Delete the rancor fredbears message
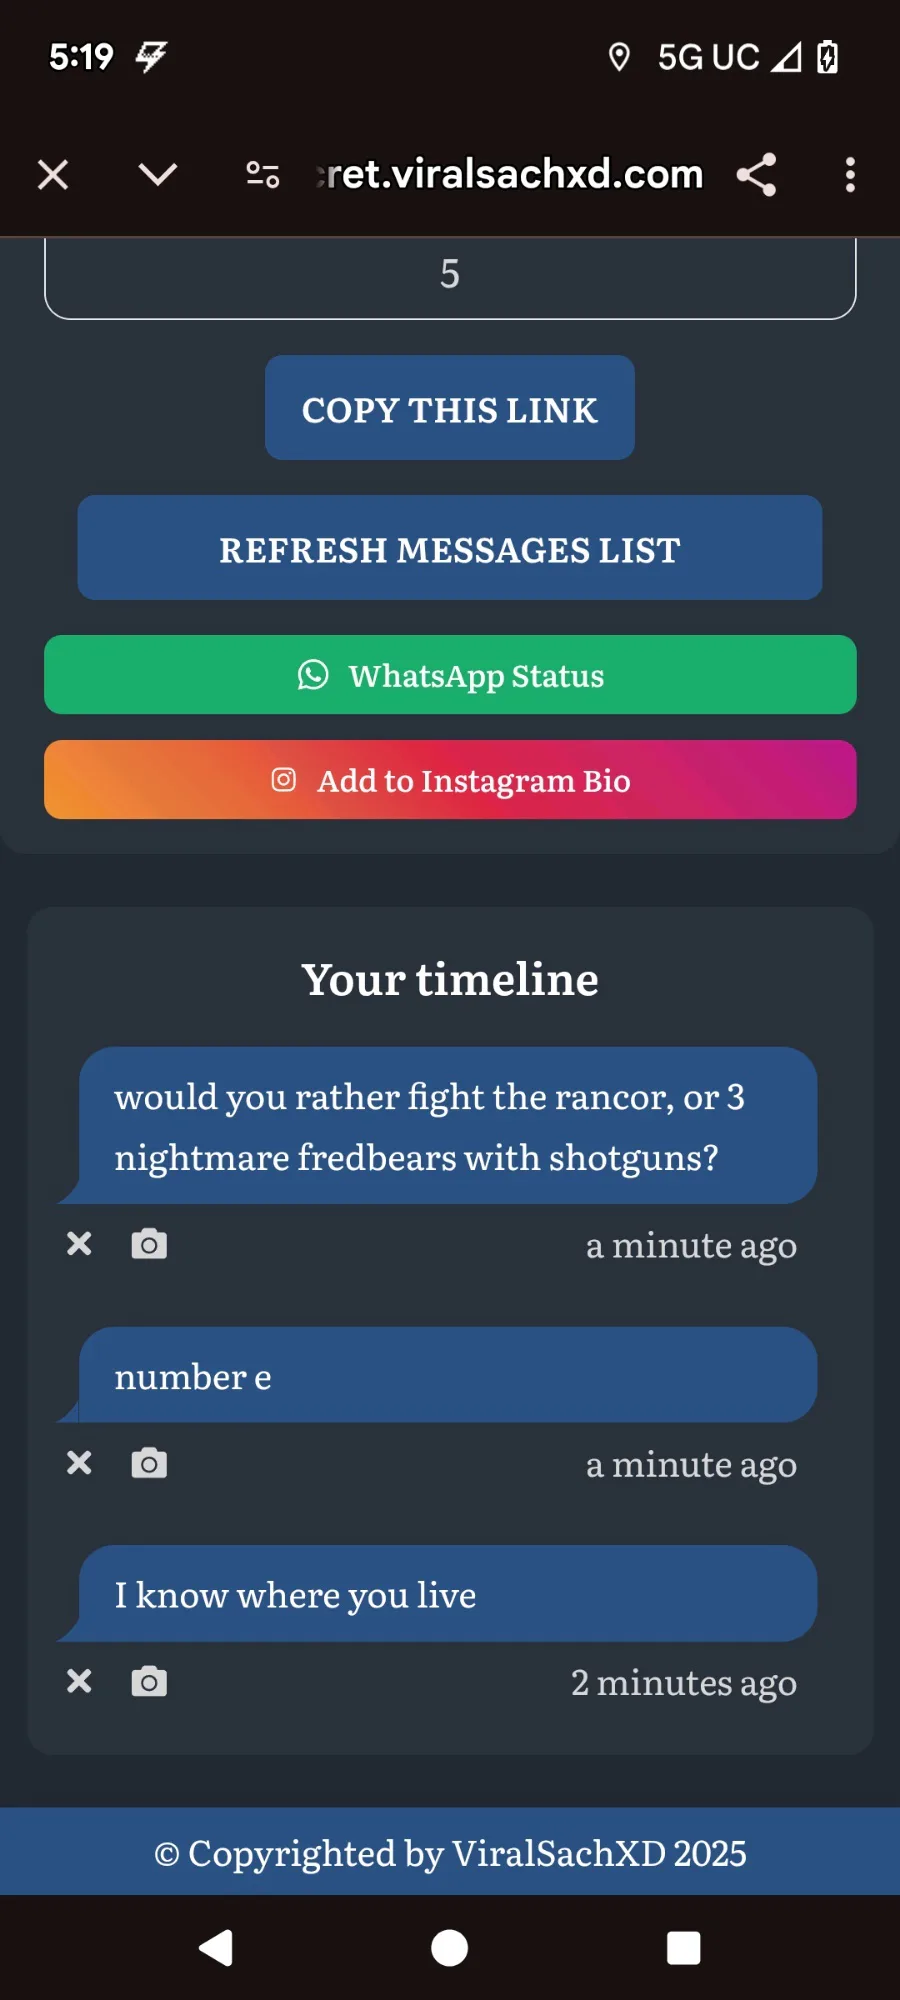This screenshot has width=900, height=2000. pos(79,1244)
